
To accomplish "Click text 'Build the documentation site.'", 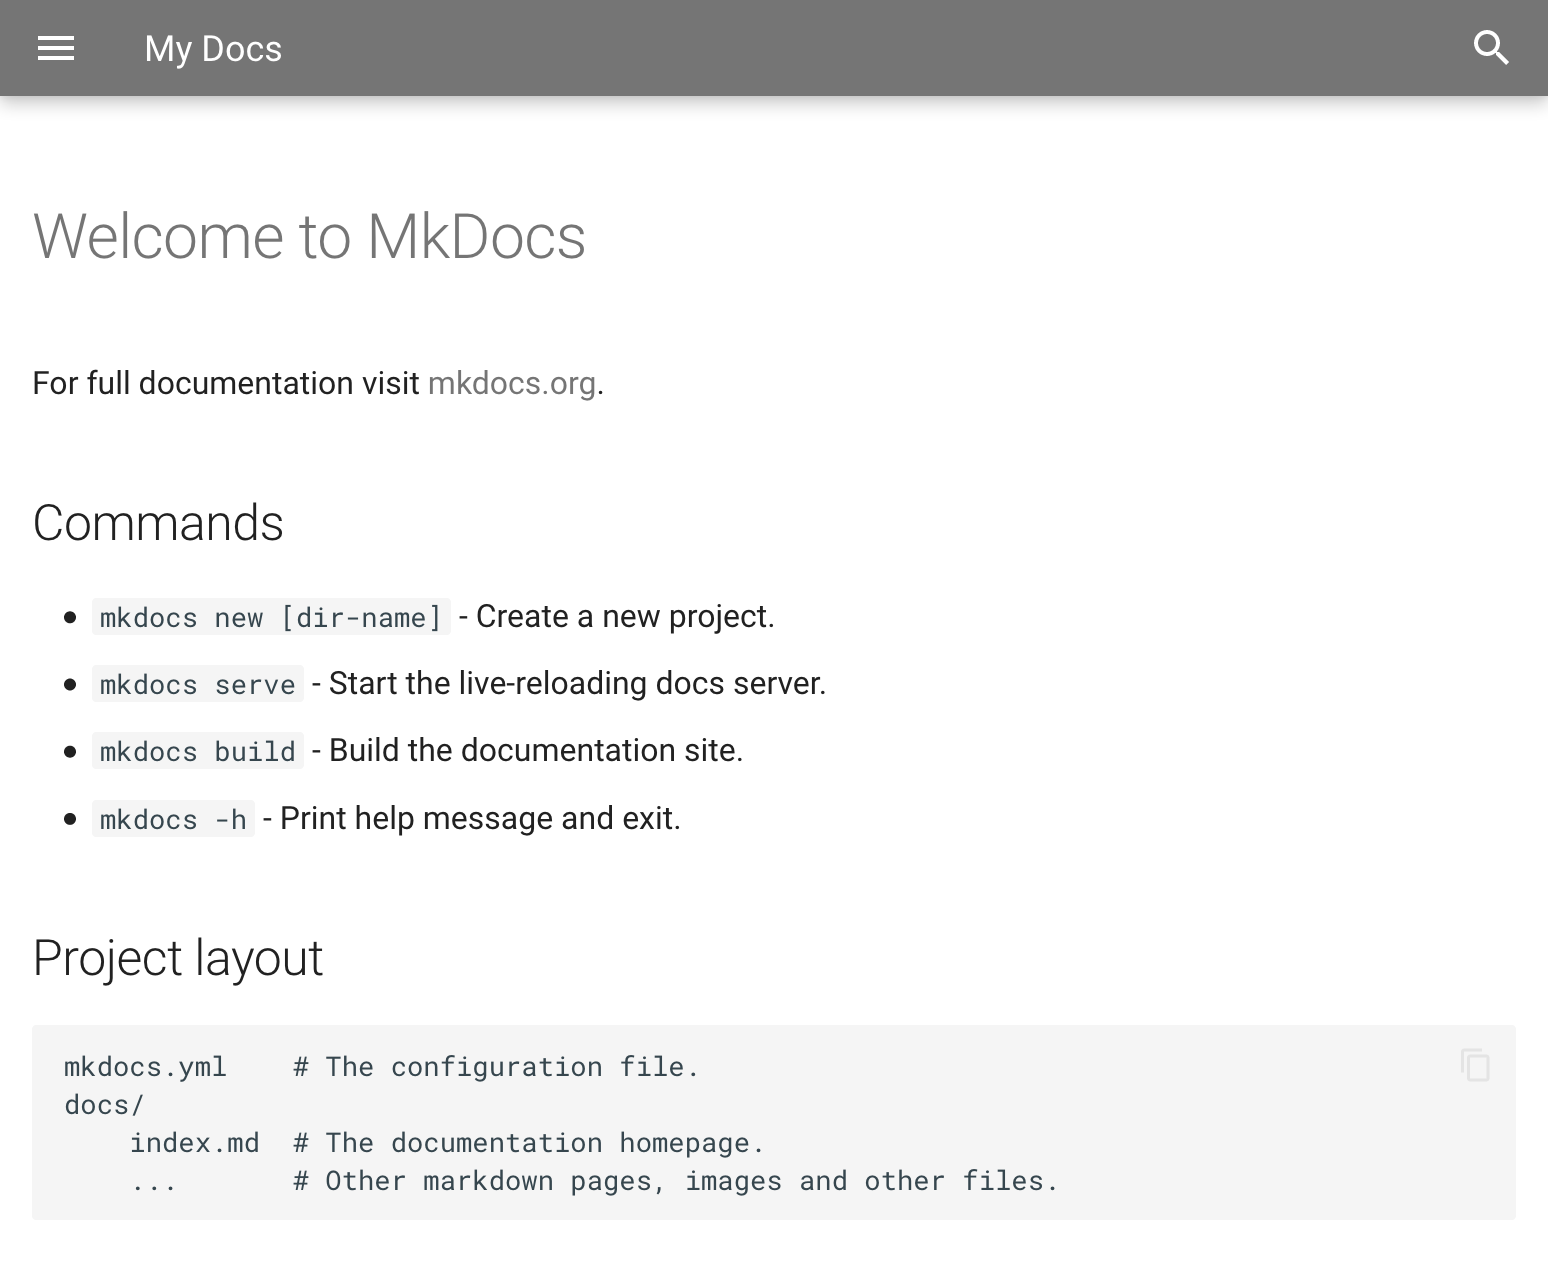I will point(536,751).
